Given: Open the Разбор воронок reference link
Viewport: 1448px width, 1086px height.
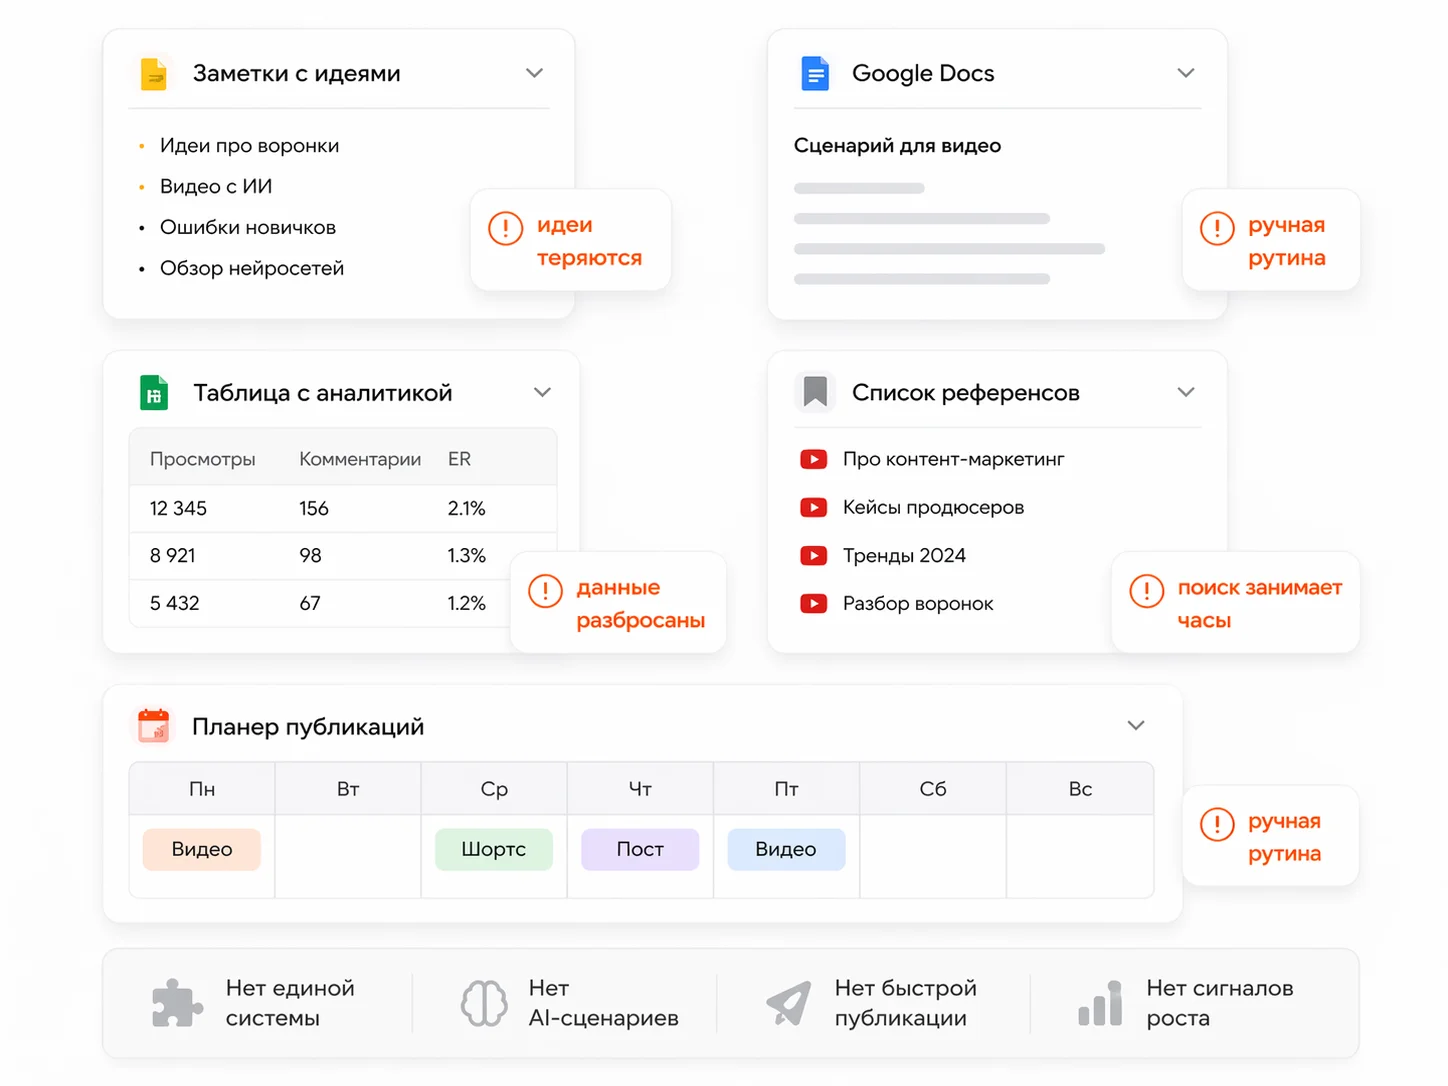Looking at the screenshot, I should pyautogui.click(x=917, y=604).
